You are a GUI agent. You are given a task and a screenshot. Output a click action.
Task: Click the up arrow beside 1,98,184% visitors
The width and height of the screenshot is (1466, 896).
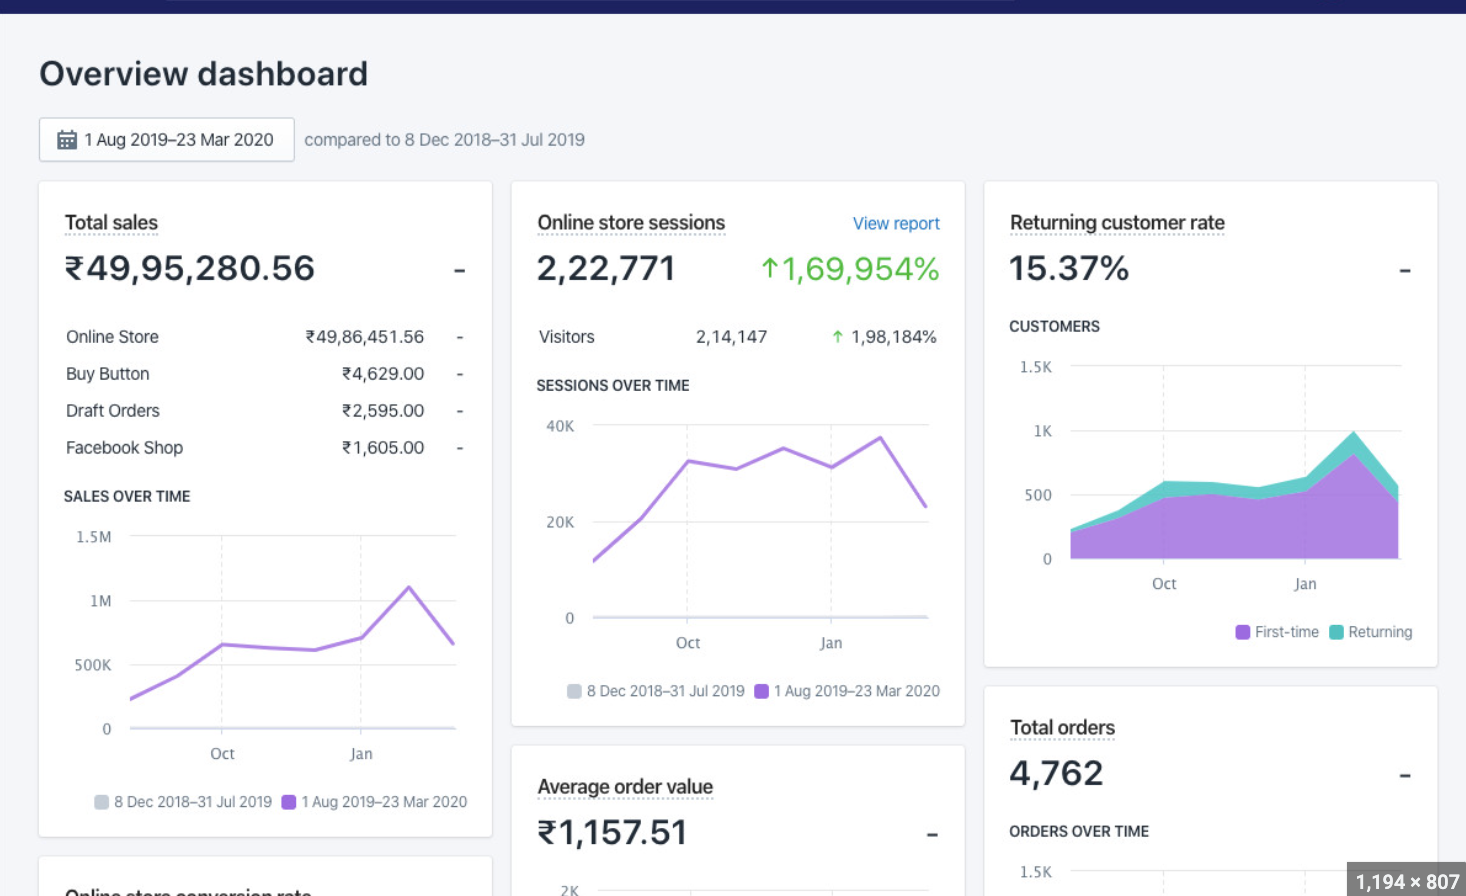pos(837,337)
